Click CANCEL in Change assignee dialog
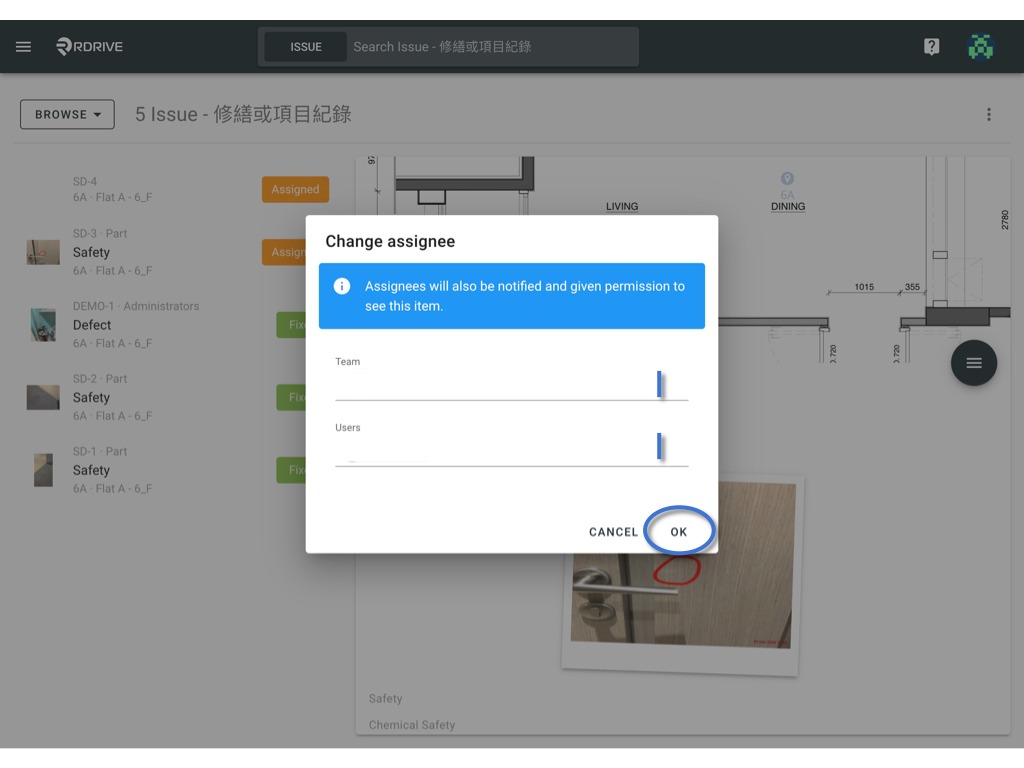This screenshot has width=1024, height=768. tap(613, 532)
